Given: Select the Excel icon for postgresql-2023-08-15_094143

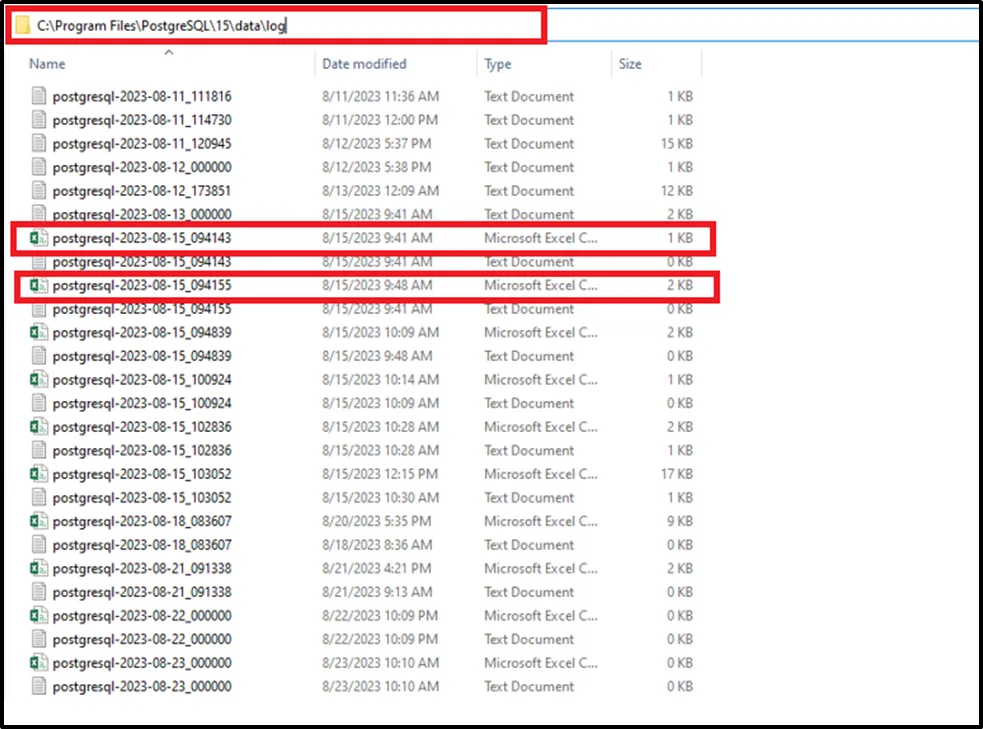Looking at the screenshot, I should point(39,238).
